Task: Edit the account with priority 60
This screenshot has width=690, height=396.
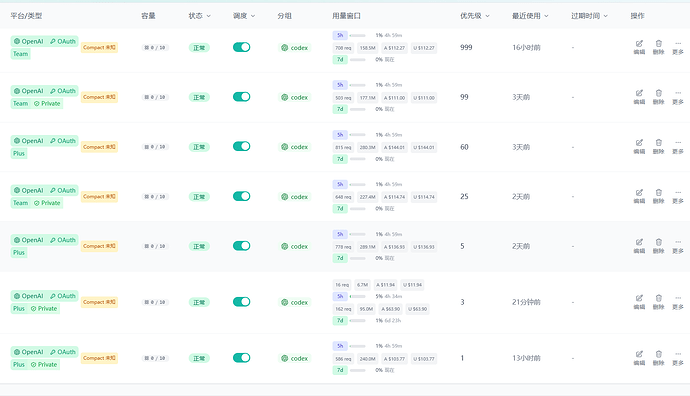Action: tap(639, 147)
